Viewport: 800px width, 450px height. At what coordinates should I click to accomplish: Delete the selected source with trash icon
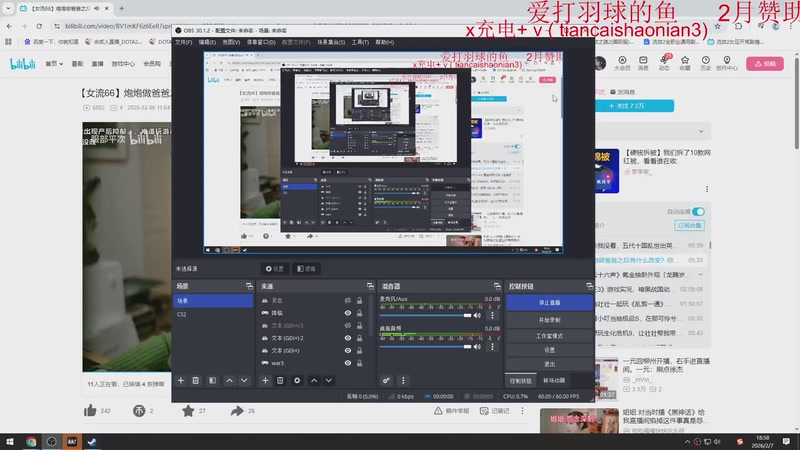tap(280, 381)
